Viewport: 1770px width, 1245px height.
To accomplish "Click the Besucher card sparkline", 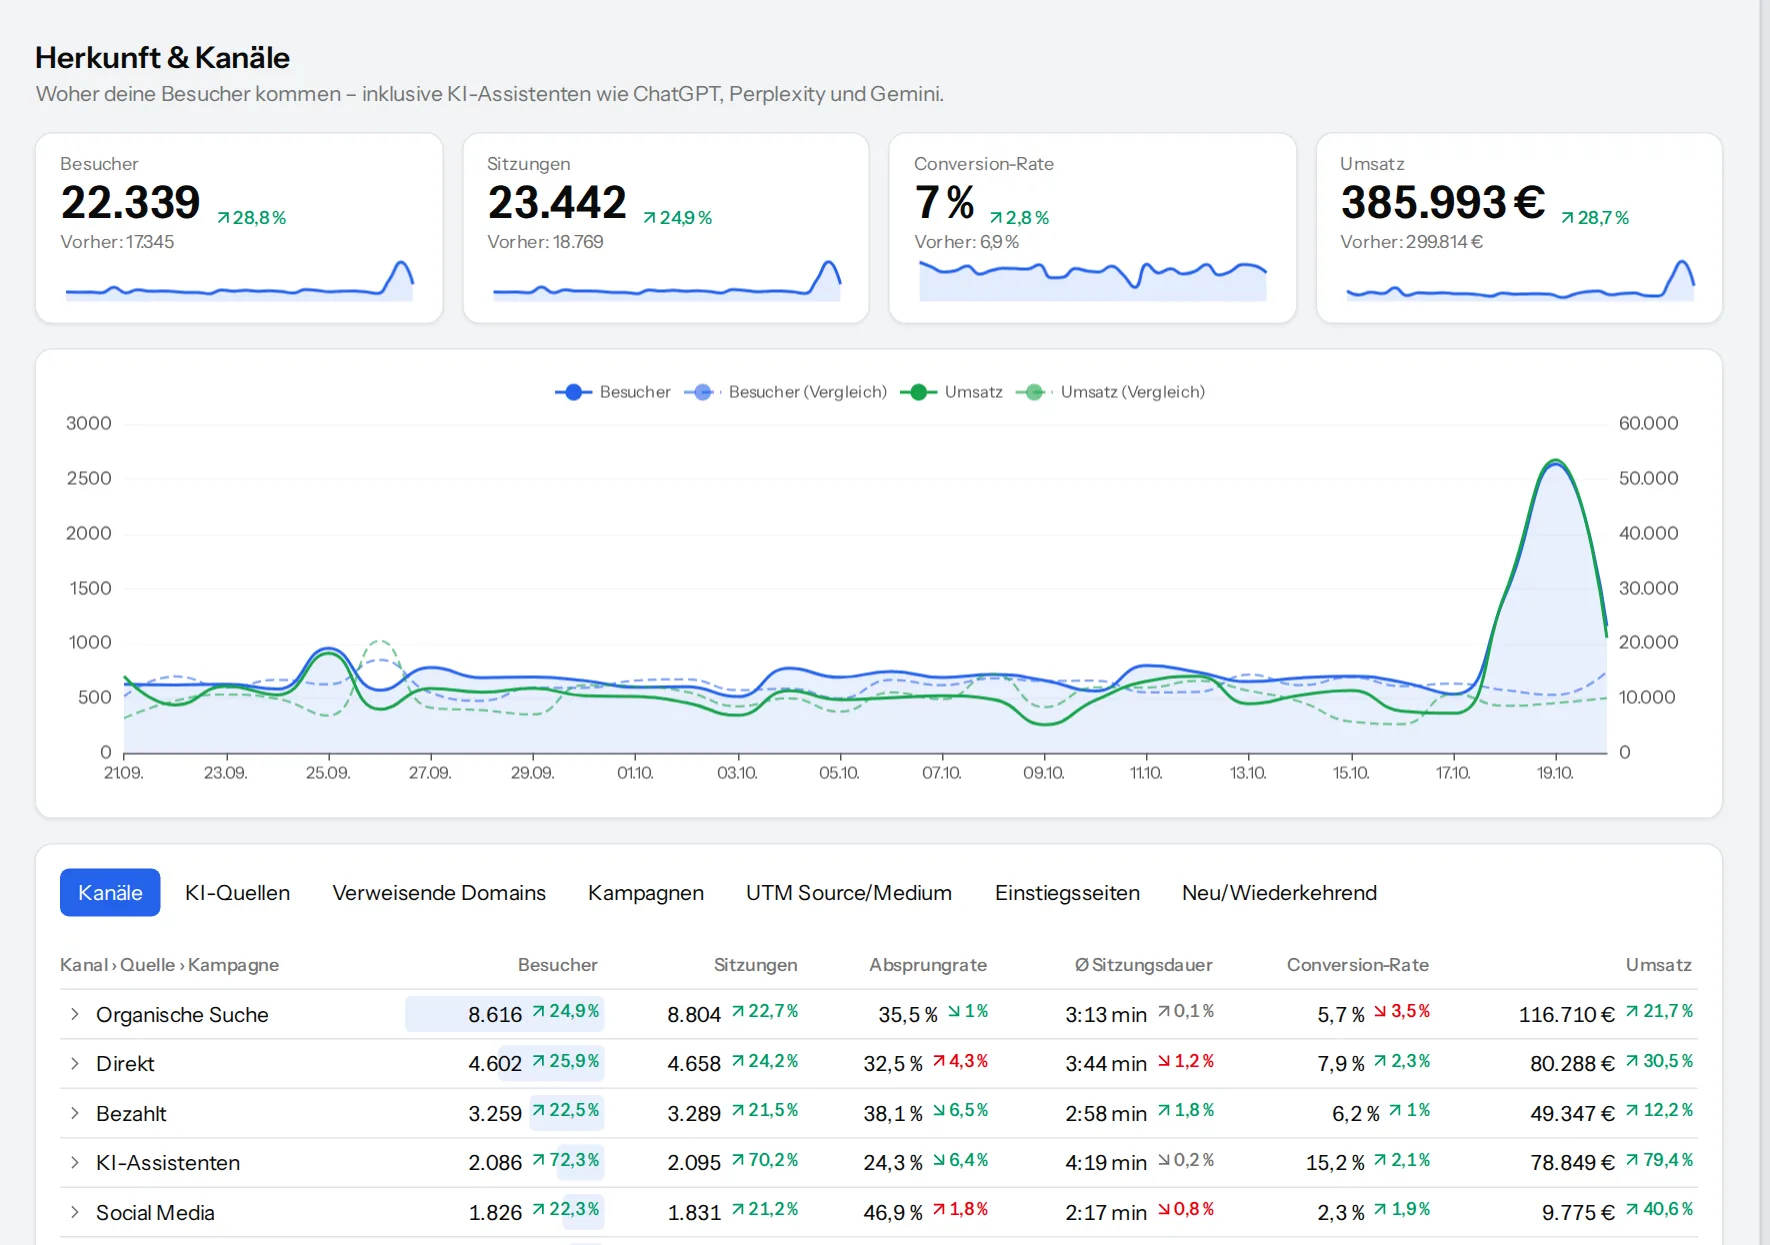I will pyautogui.click(x=239, y=281).
